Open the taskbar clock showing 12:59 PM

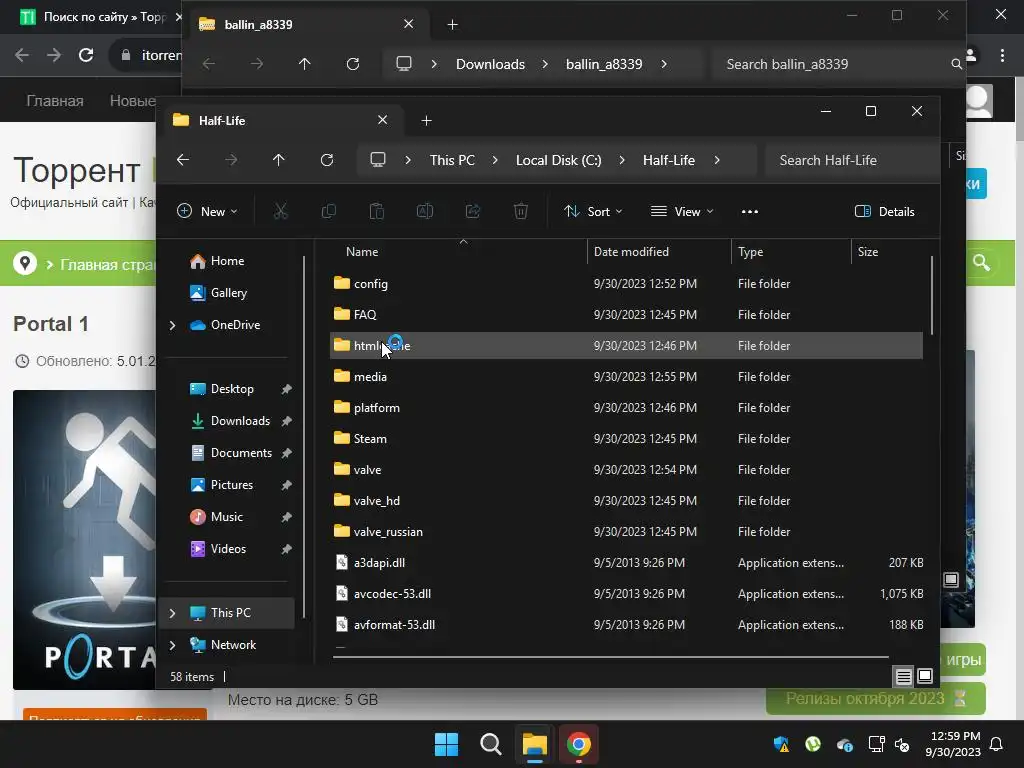click(953, 744)
